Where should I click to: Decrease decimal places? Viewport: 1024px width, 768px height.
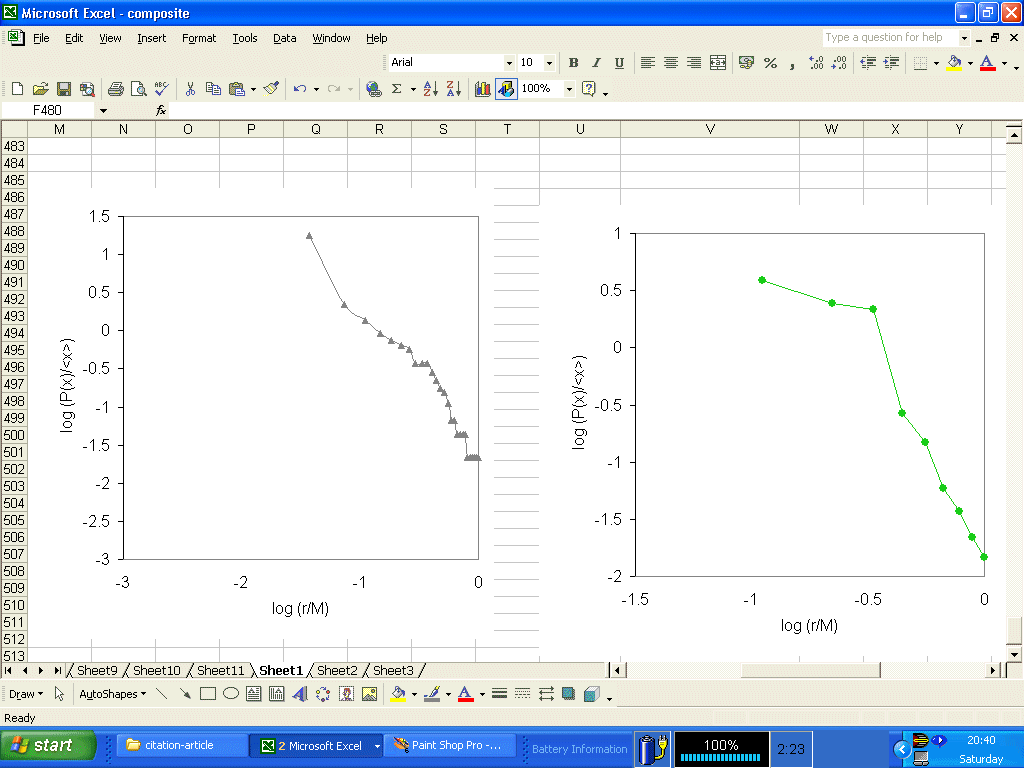pos(839,63)
